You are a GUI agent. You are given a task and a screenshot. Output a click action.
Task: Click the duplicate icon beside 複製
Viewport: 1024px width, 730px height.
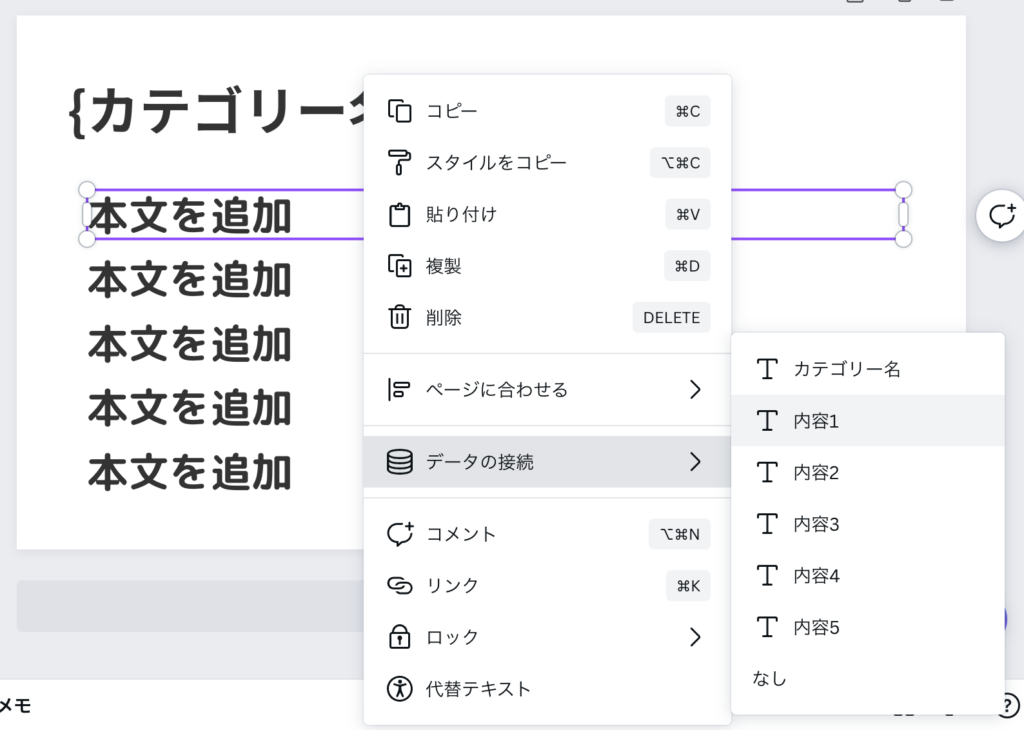click(x=399, y=267)
